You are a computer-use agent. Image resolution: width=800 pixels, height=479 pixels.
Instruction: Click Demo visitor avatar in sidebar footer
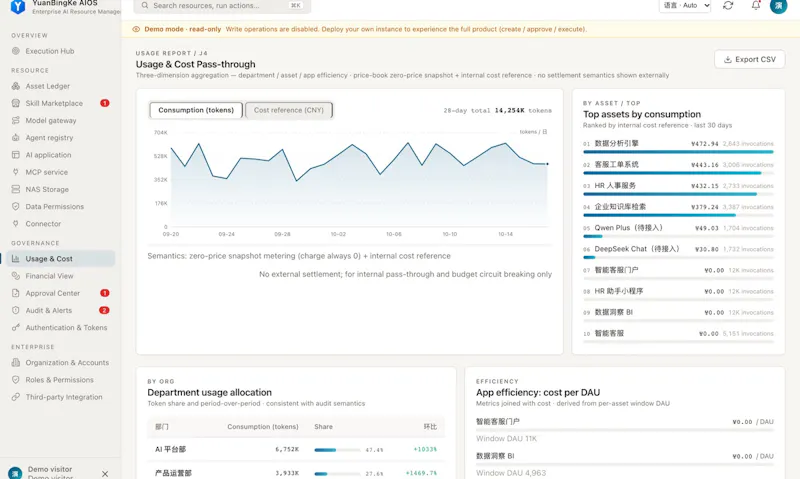click(x=15, y=473)
